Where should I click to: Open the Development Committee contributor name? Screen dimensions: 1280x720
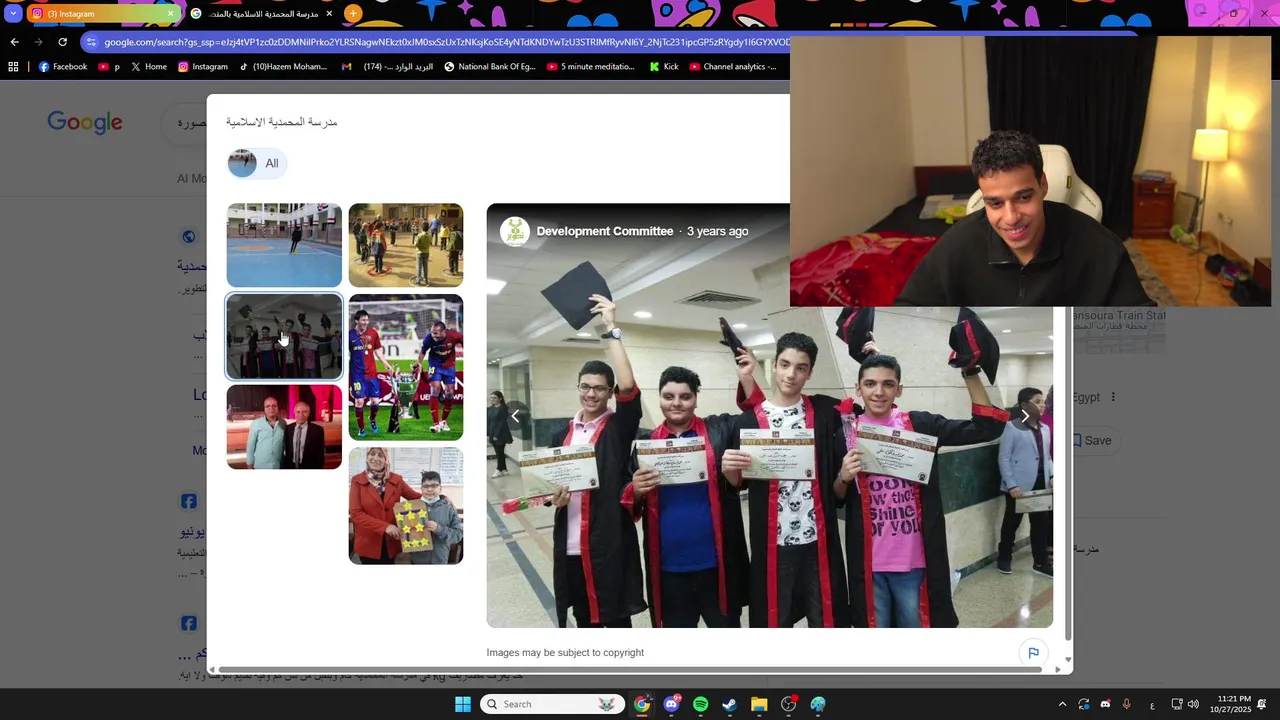coord(605,231)
